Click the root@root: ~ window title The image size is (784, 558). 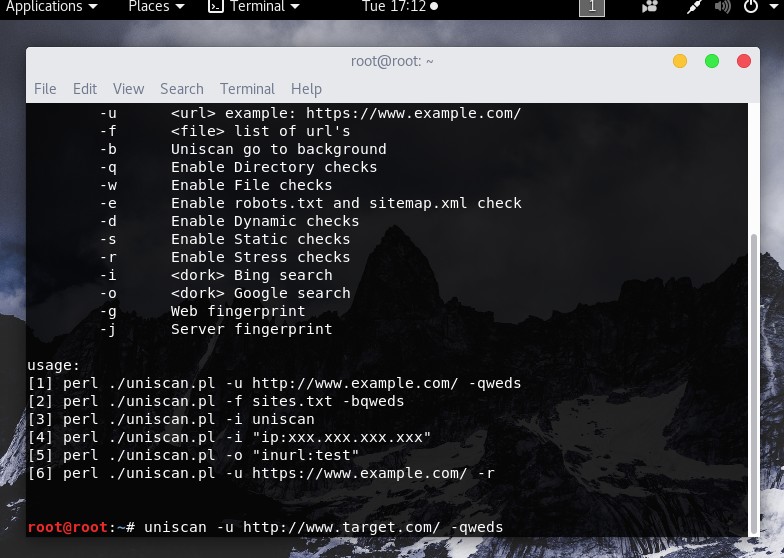pyautogui.click(x=392, y=61)
